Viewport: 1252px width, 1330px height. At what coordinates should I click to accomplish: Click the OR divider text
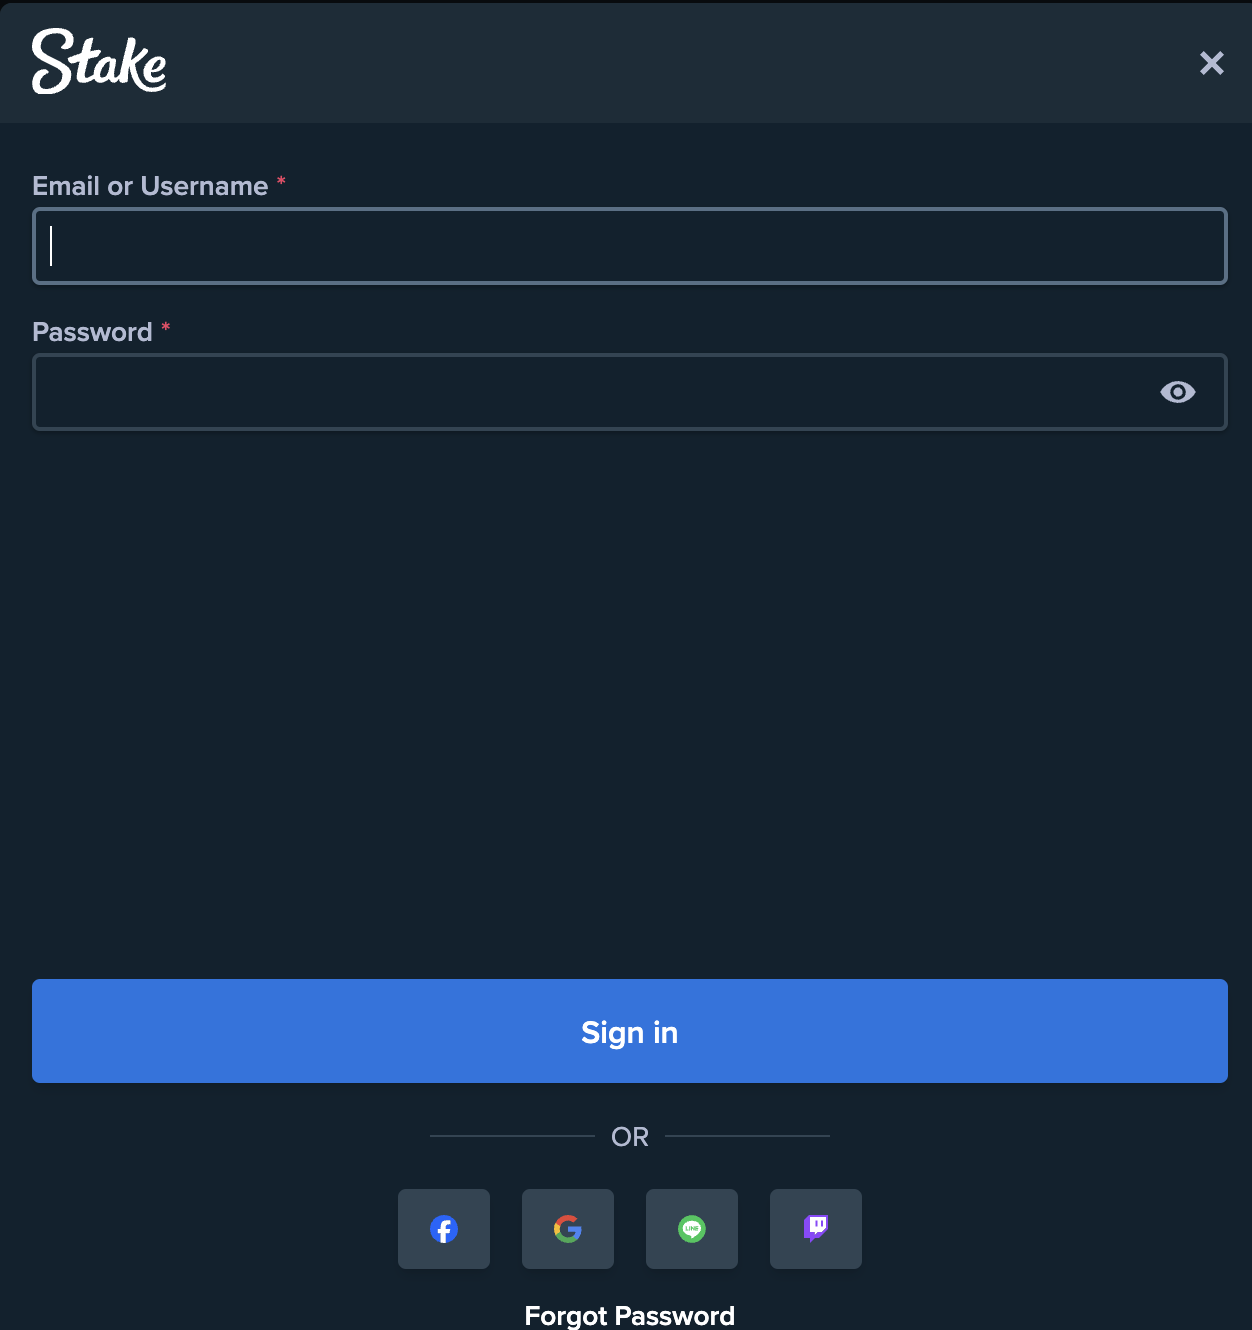[x=630, y=1137]
